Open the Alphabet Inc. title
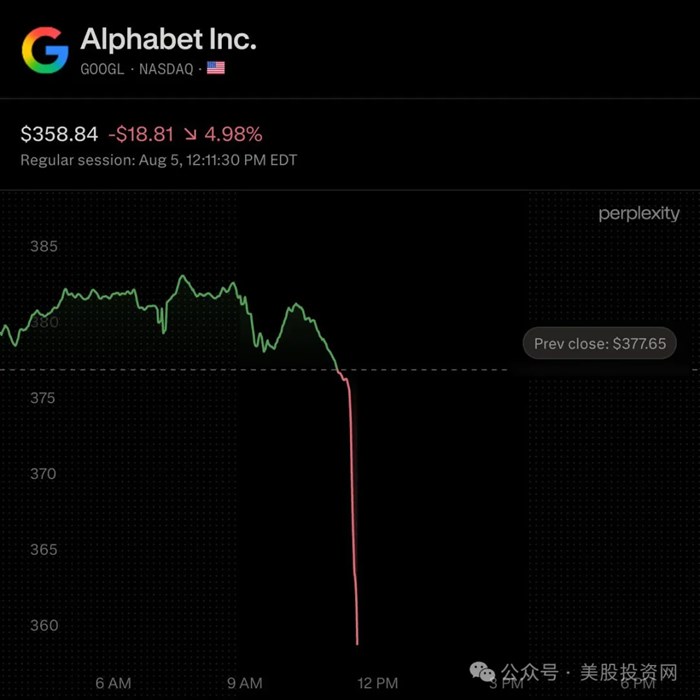The height and width of the screenshot is (700, 700). tap(168, 39)
